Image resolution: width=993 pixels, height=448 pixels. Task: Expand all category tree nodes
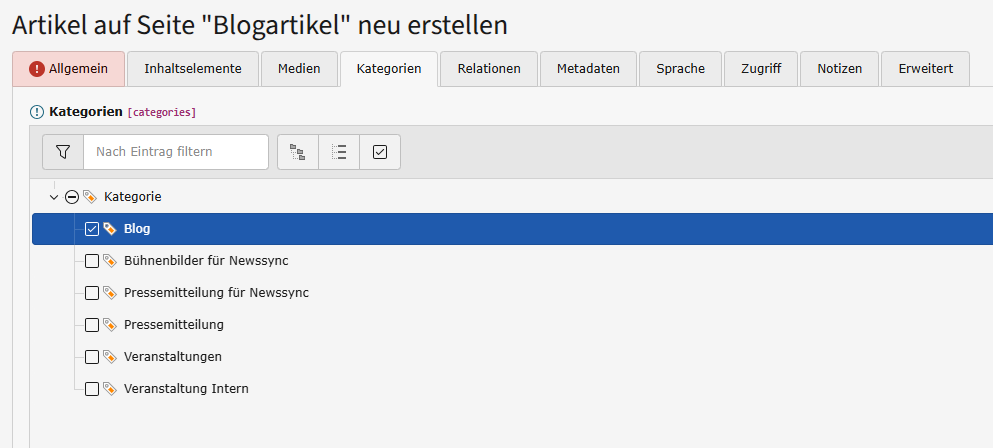[298, 152]
